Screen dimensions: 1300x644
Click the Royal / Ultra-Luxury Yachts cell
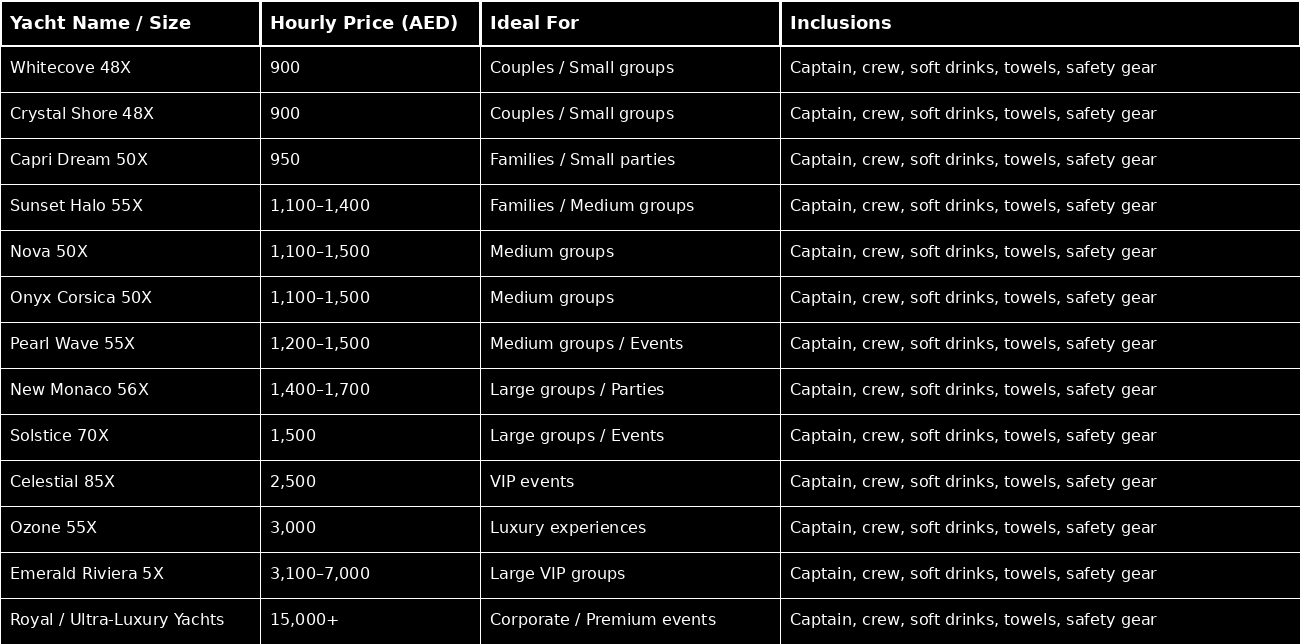tap(117, 620)
